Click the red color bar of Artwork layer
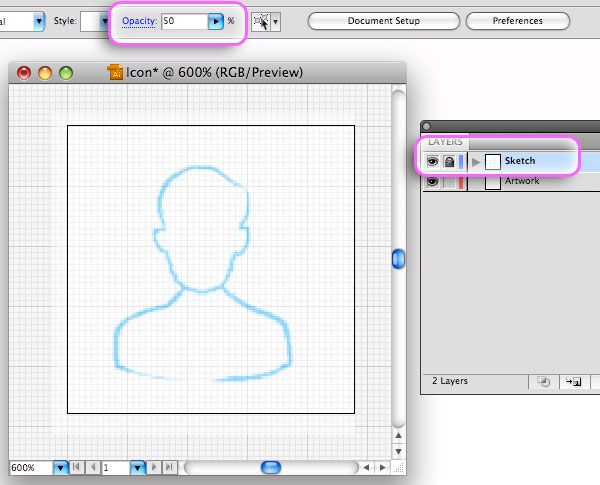The image size is (600, 485). coord(461,182)
